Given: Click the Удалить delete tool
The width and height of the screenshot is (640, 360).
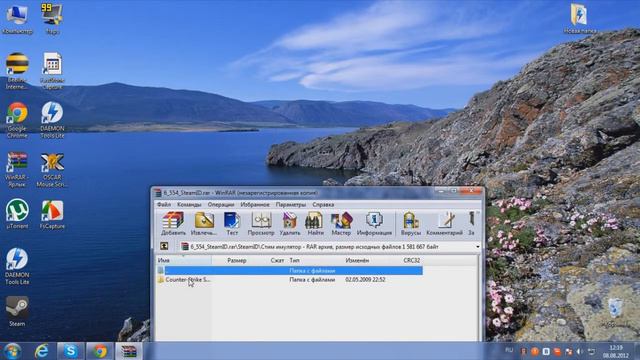Looking at the screenshot, I should click(x=290, y=224).
